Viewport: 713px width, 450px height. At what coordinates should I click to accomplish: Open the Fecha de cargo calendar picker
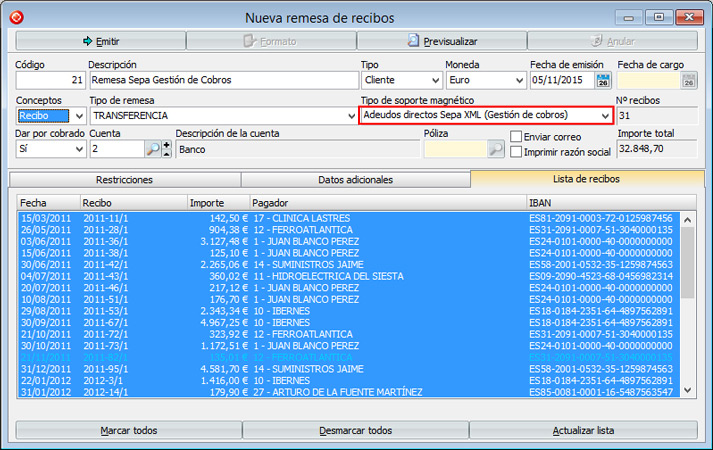pos(688,81)
